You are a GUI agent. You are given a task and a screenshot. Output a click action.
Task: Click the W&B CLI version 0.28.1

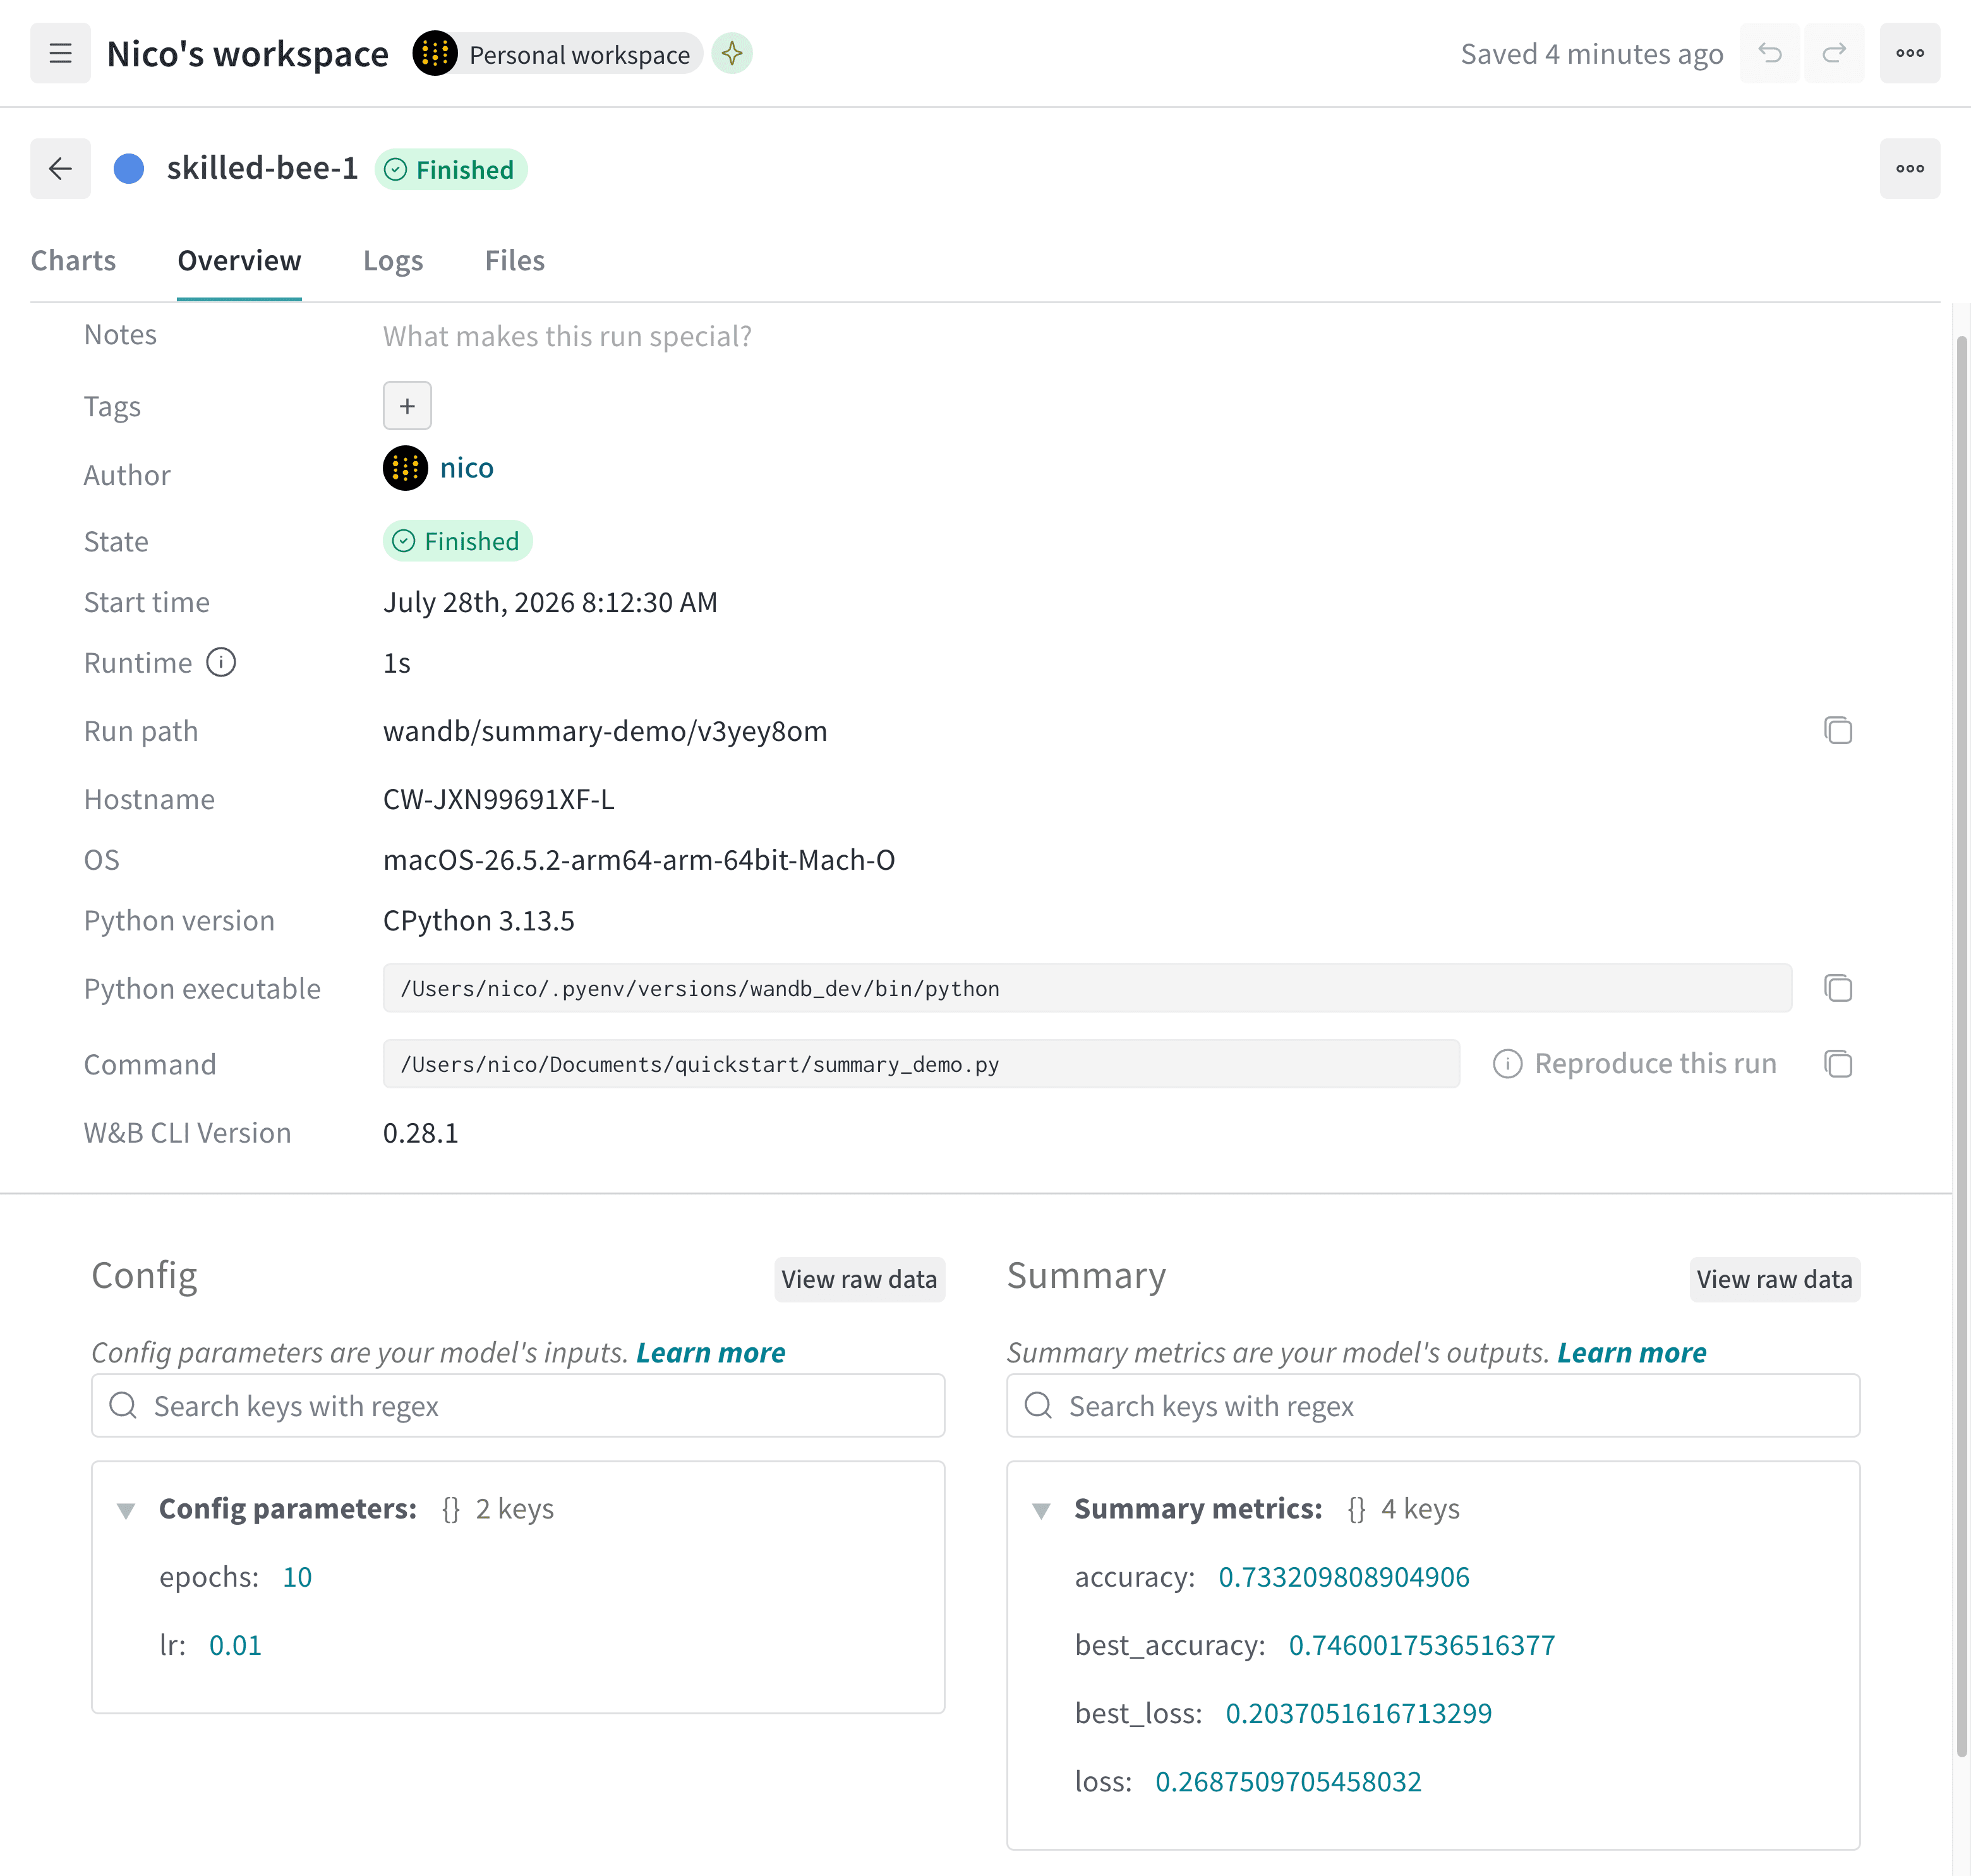pyautogui.click(x=421, y=1132)
